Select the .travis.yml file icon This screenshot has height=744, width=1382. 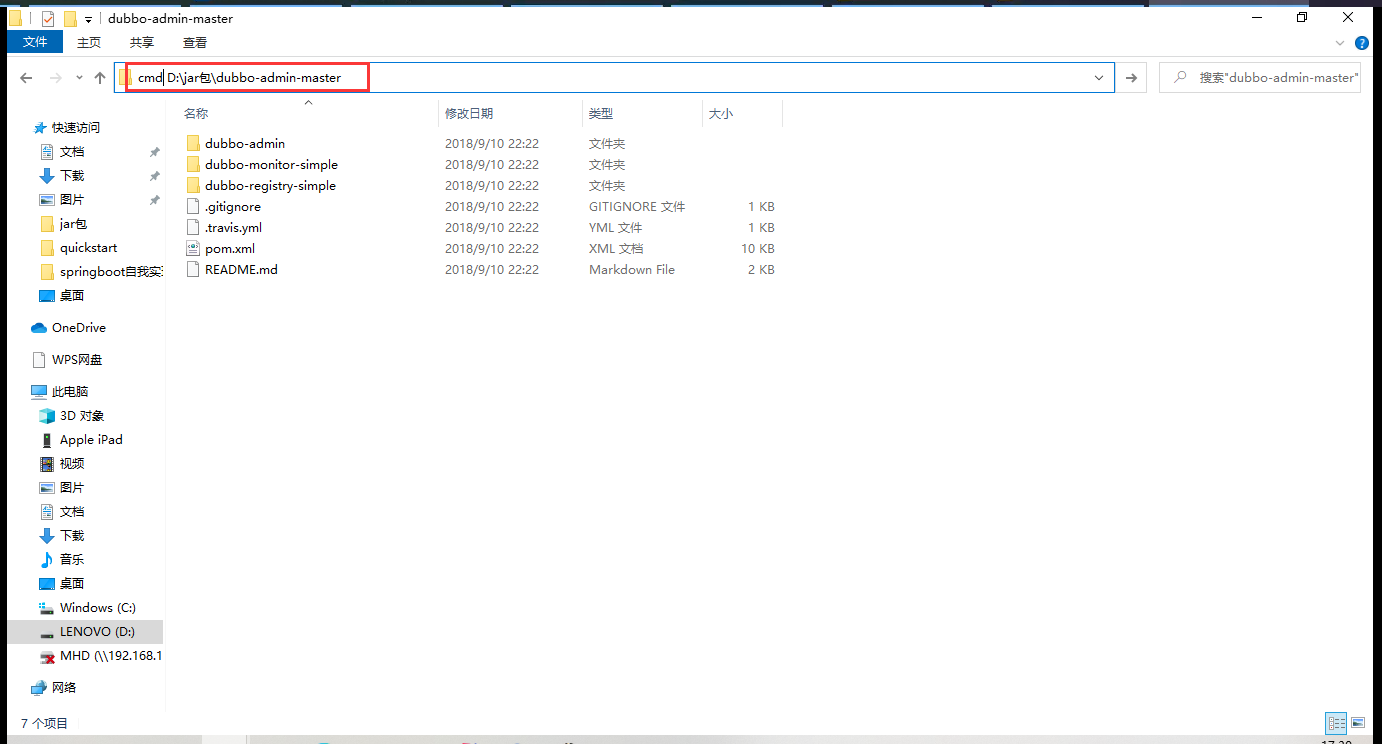(x=194, y=228)
